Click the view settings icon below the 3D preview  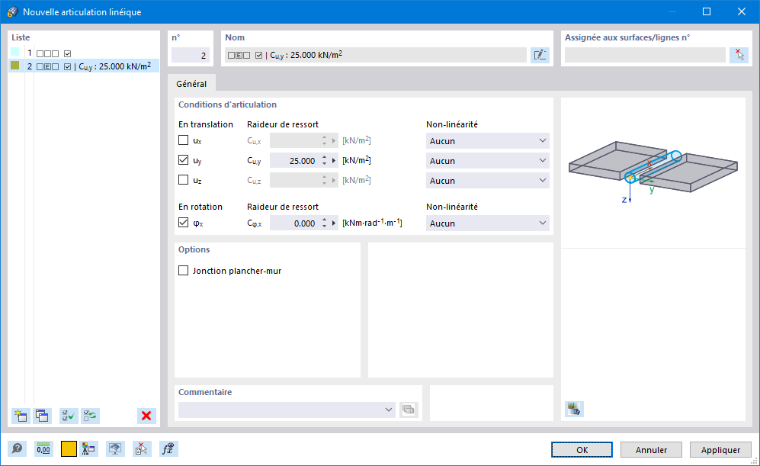point(574,409)
